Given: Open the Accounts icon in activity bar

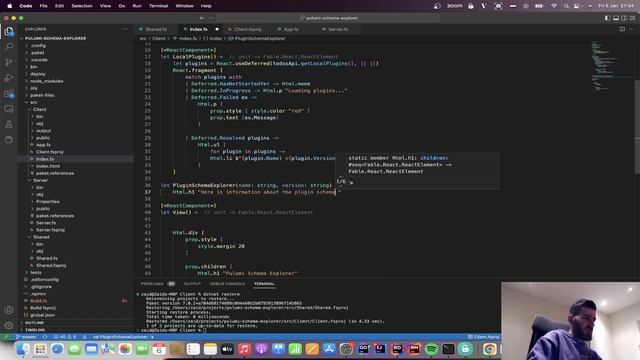Looking at the screenshot, I should tap(9, 310).
